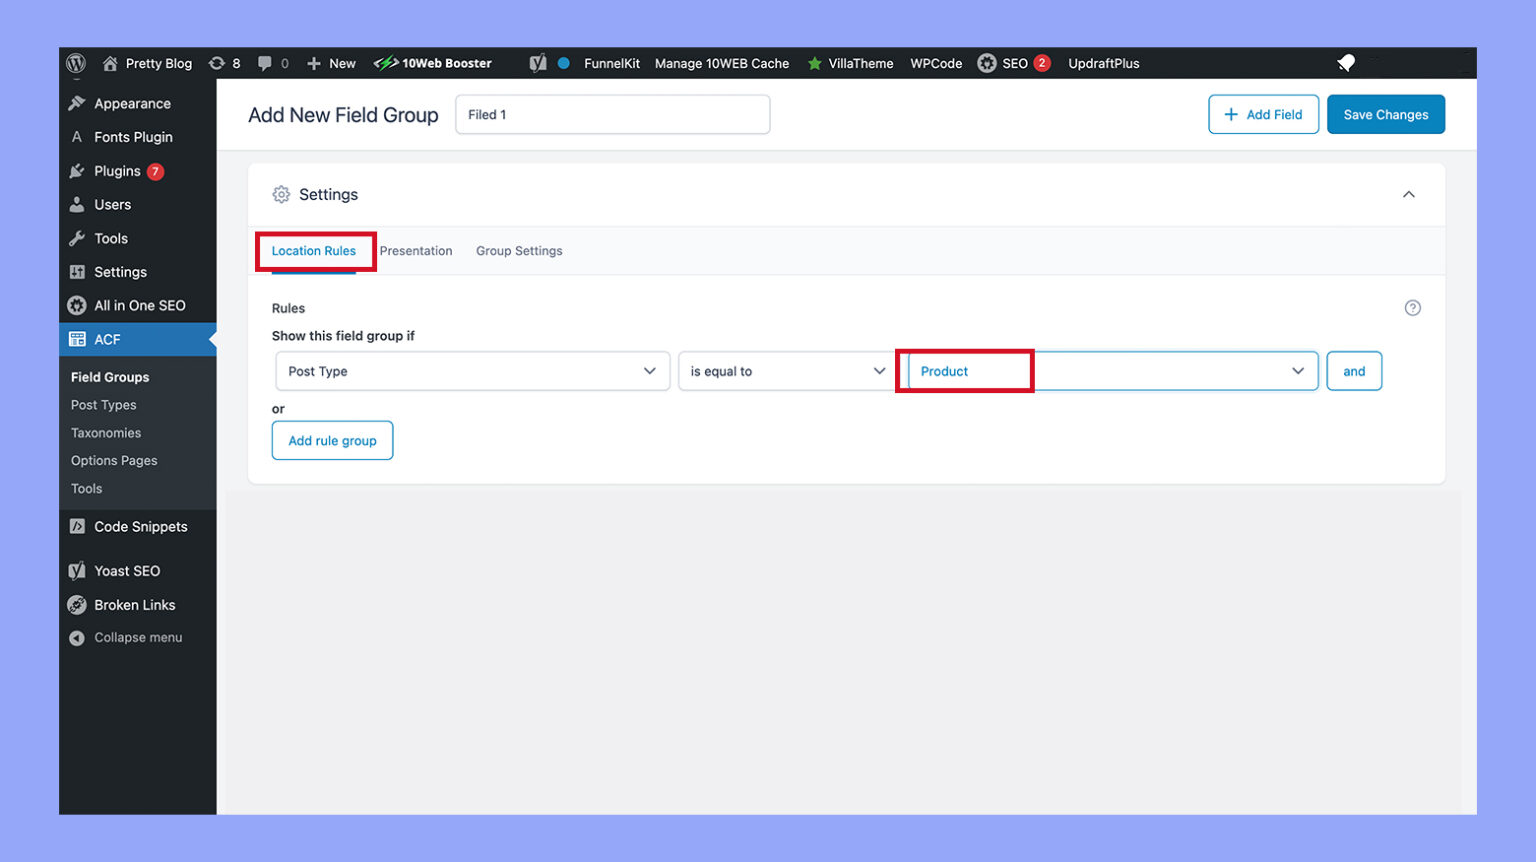Click the Add rule group button
Viewport: 1536px width, 862px height.
click(x=332, y=440)
